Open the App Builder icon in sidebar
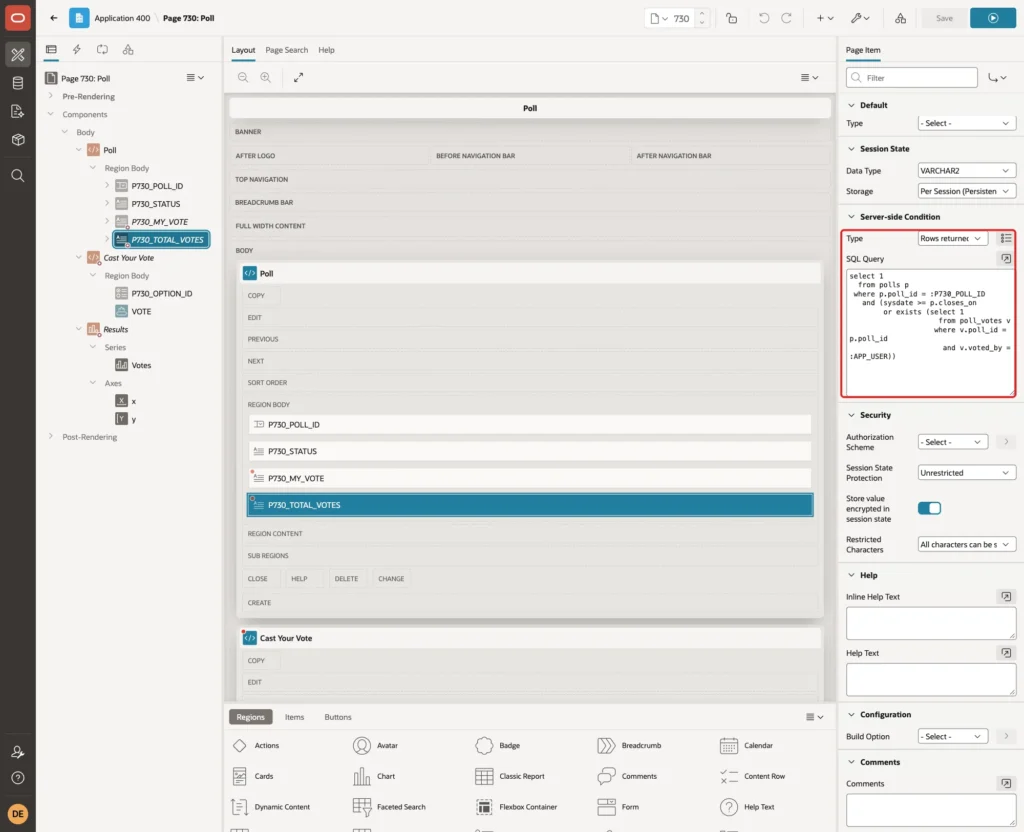This screenshot has width=1024, height=832. click(x=18, y=55)
